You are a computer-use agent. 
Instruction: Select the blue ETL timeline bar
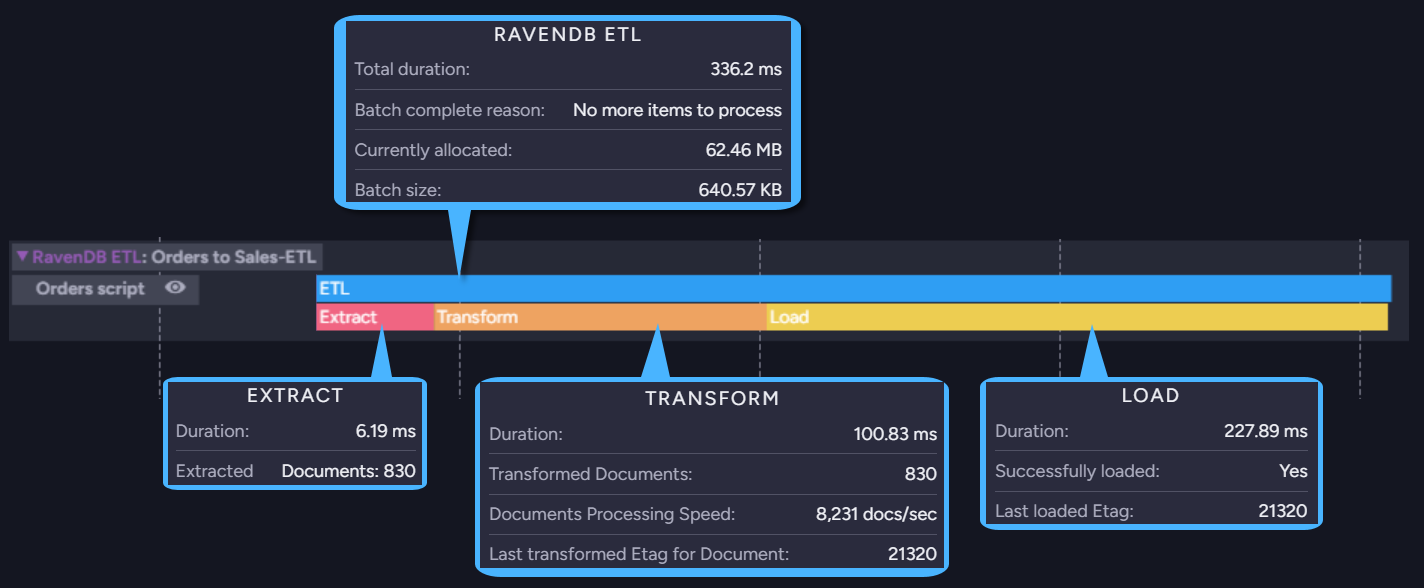click(x=853, y=288)
